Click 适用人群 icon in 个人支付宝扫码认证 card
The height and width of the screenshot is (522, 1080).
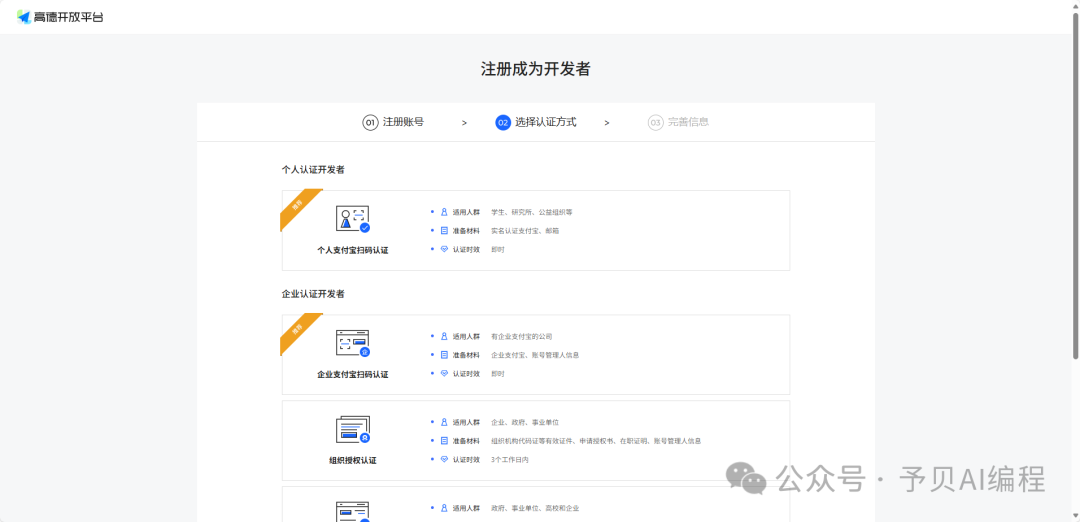(444, 212)
